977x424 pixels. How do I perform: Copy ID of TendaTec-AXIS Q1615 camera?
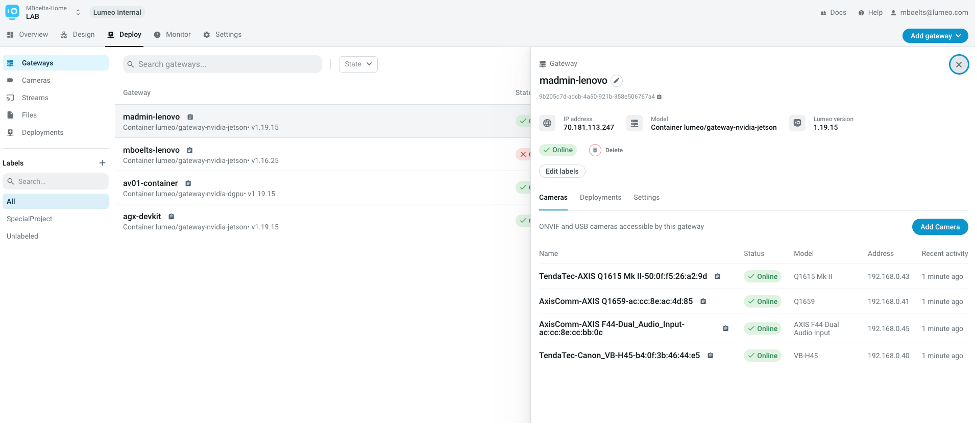pos(717,276)
